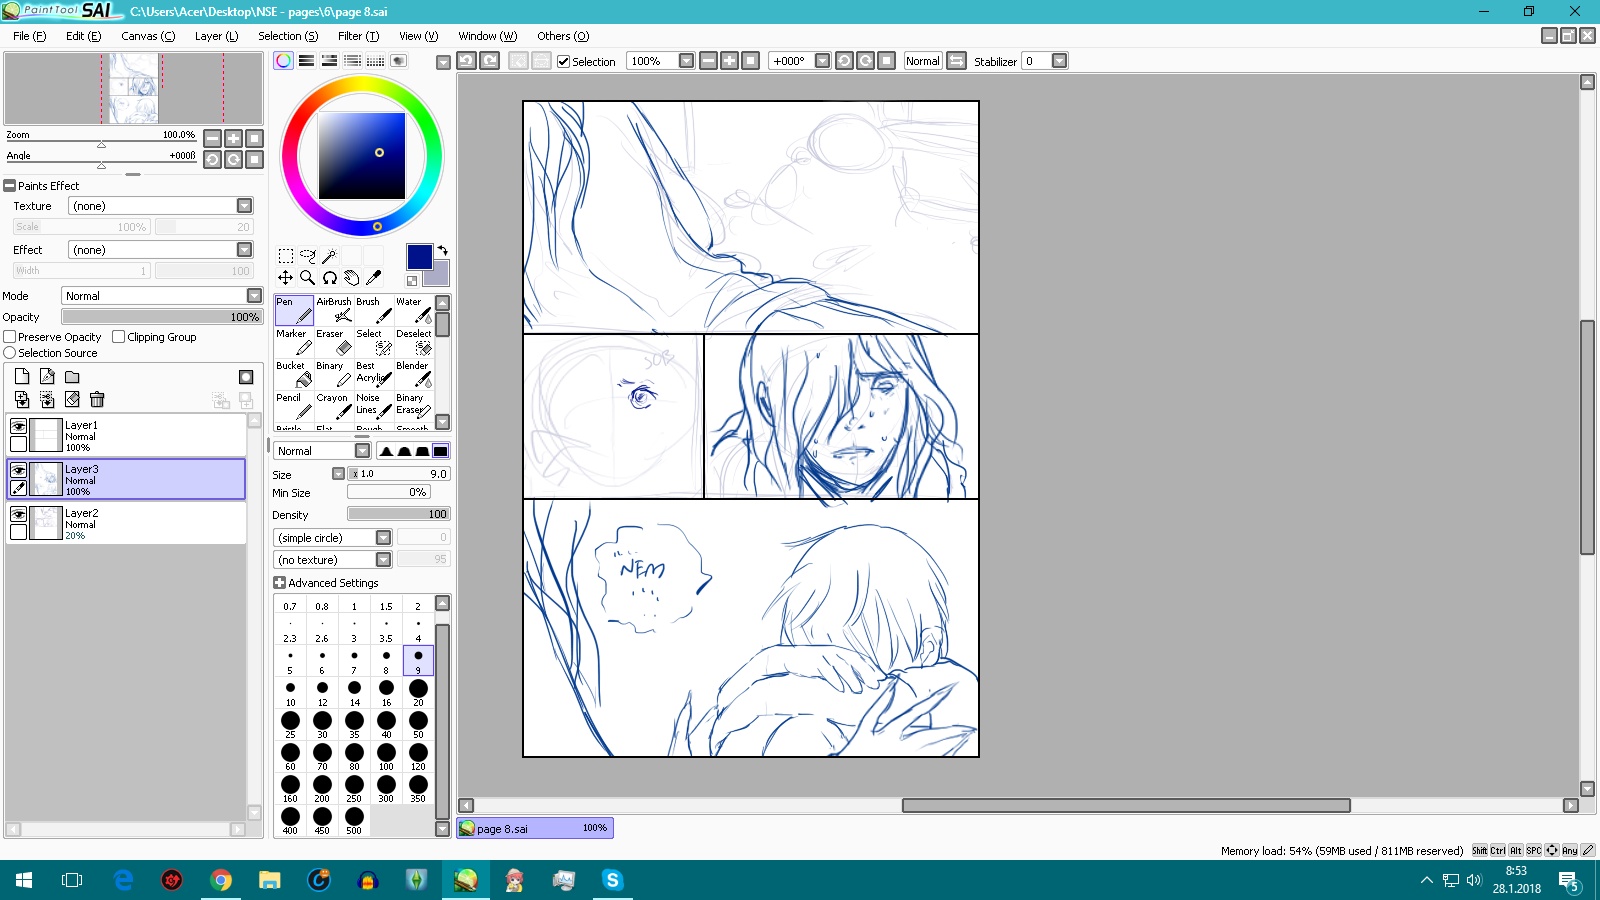Enable the Clipping Group checkbox

(x=119, y=337)
